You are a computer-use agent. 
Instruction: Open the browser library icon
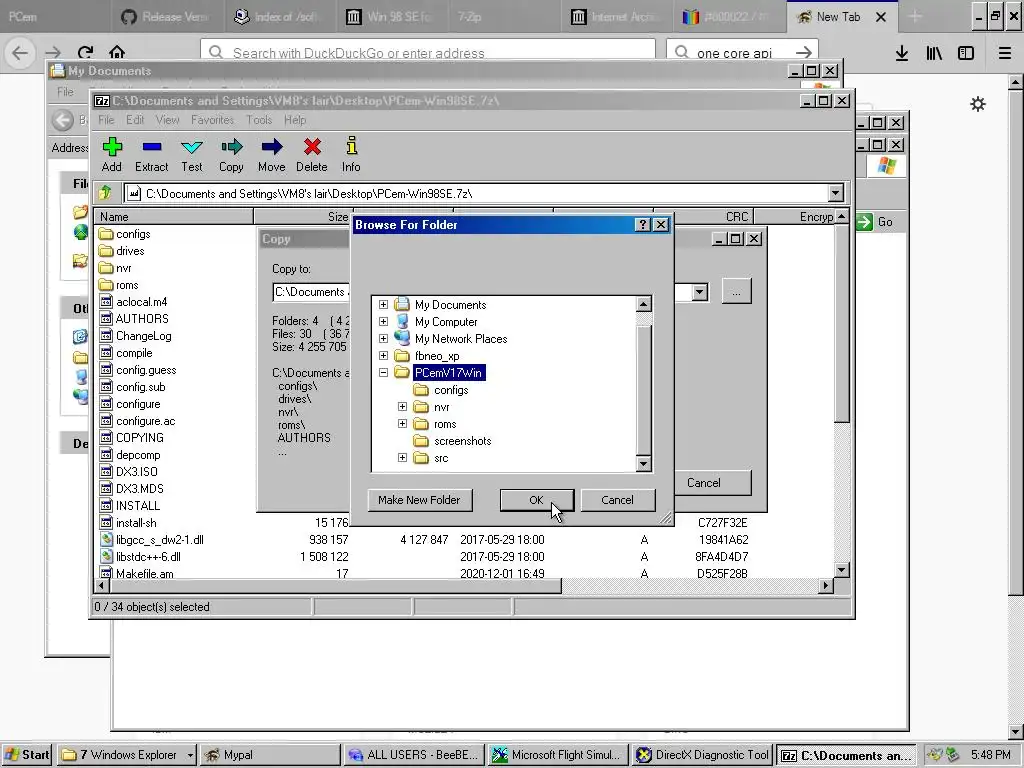coord(934,53)
